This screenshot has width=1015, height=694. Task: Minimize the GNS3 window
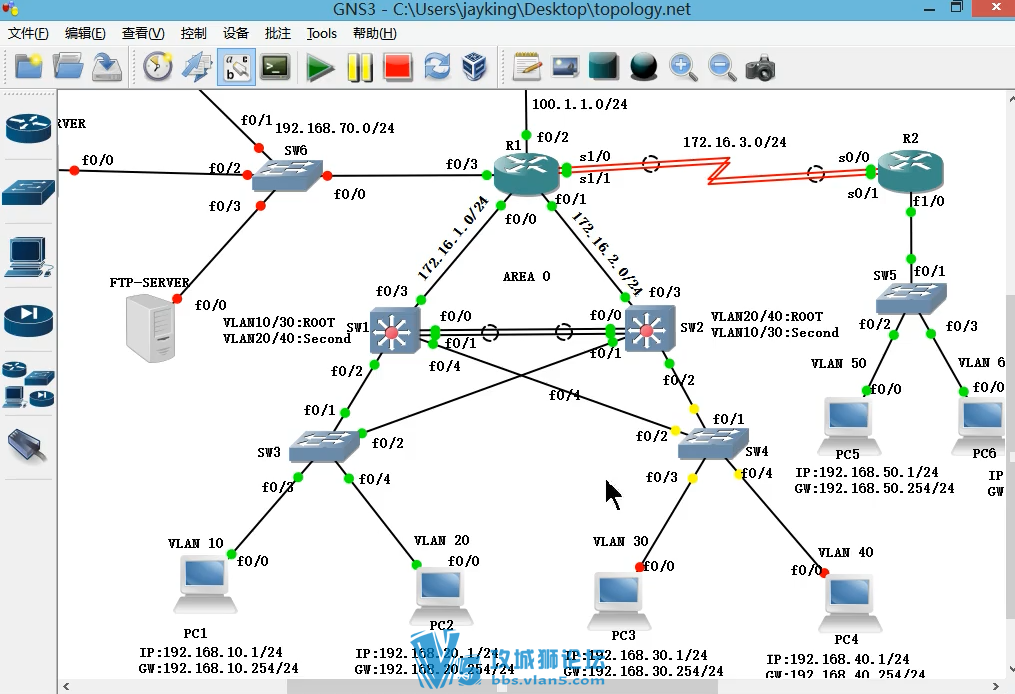point(930,9)
